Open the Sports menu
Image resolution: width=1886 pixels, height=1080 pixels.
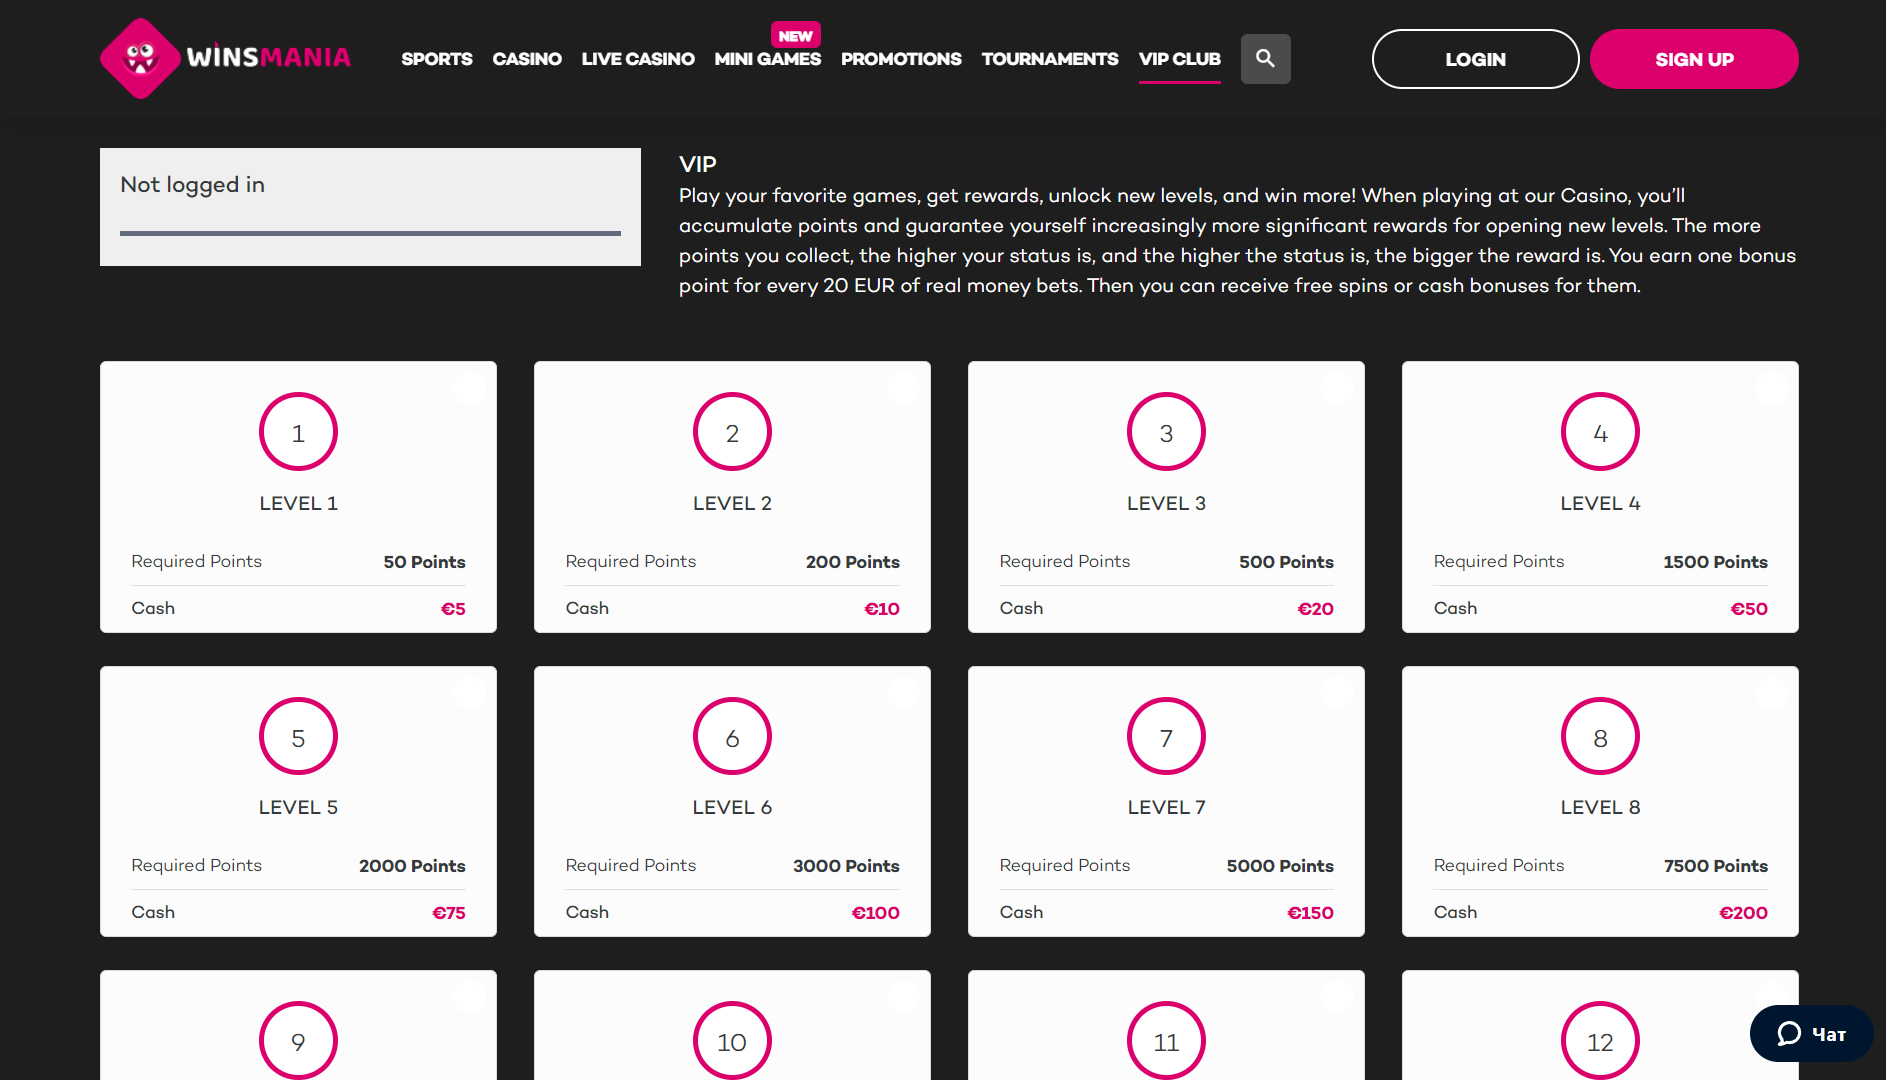tap(436, 59)
